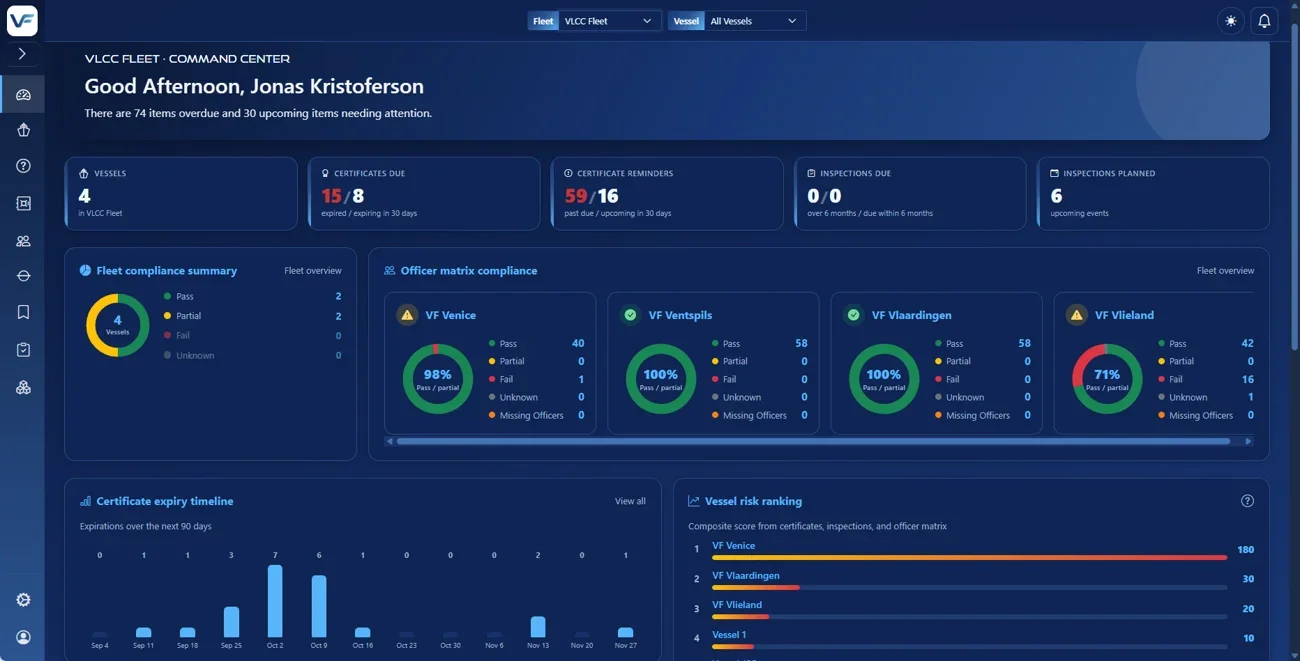Open the help question-mark sidebar icon
Screen dimensions: 1300x661
pyautogui.click(x=23, y=166)
